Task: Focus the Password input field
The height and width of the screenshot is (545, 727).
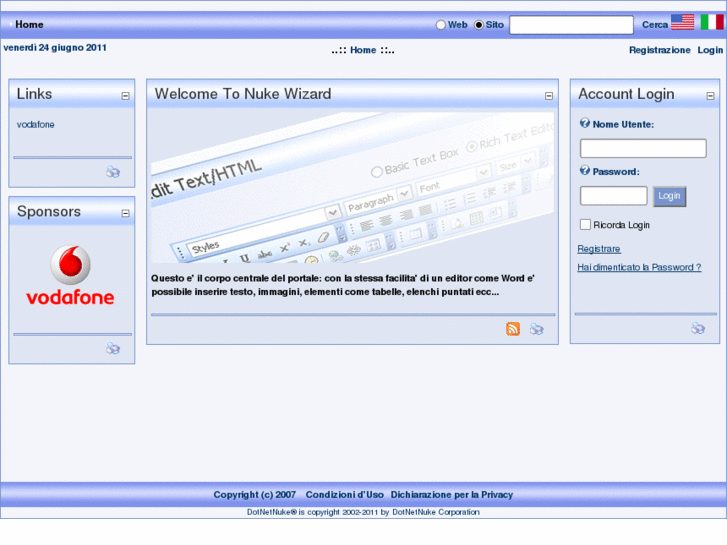Action: pos(613,196)
